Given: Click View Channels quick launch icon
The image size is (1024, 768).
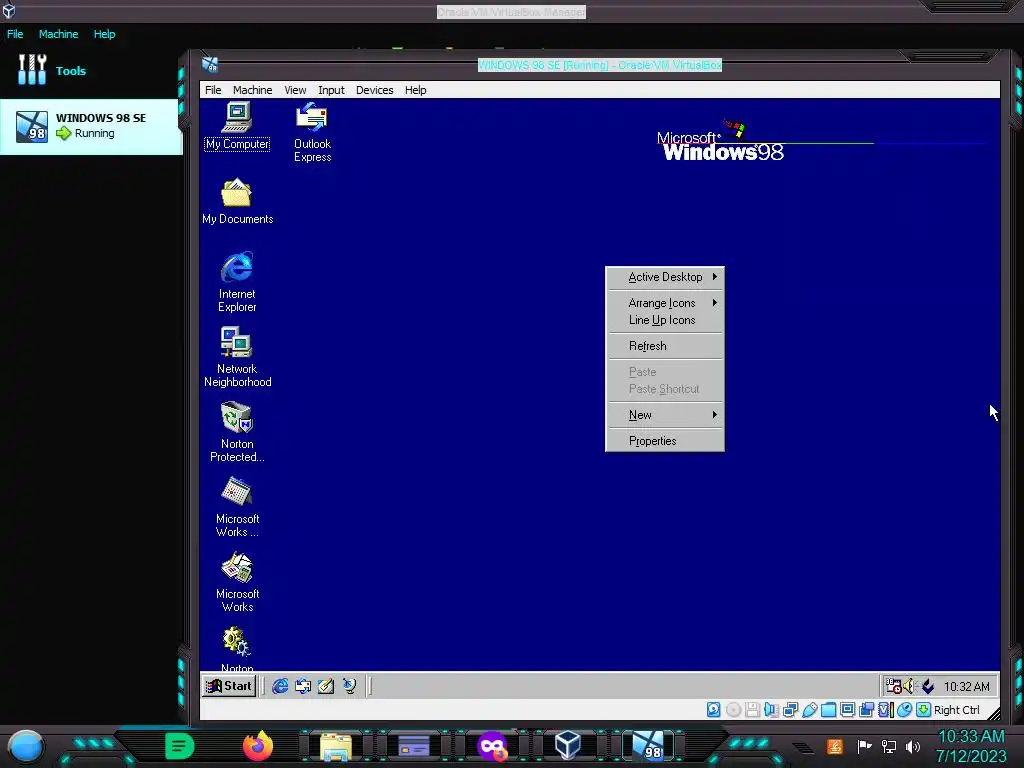Looking at the screenshot, I should pos(349,686).
